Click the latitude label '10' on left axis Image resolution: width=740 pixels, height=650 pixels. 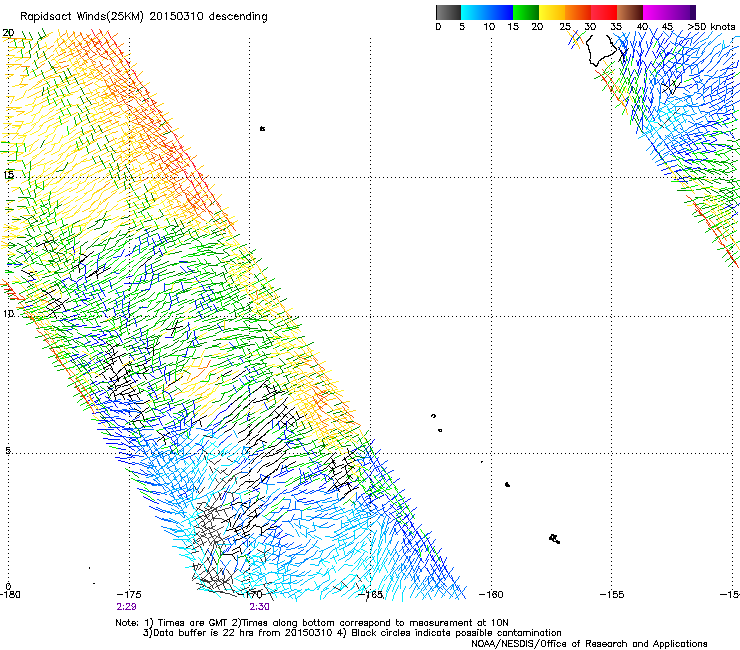tap(8, 314)
